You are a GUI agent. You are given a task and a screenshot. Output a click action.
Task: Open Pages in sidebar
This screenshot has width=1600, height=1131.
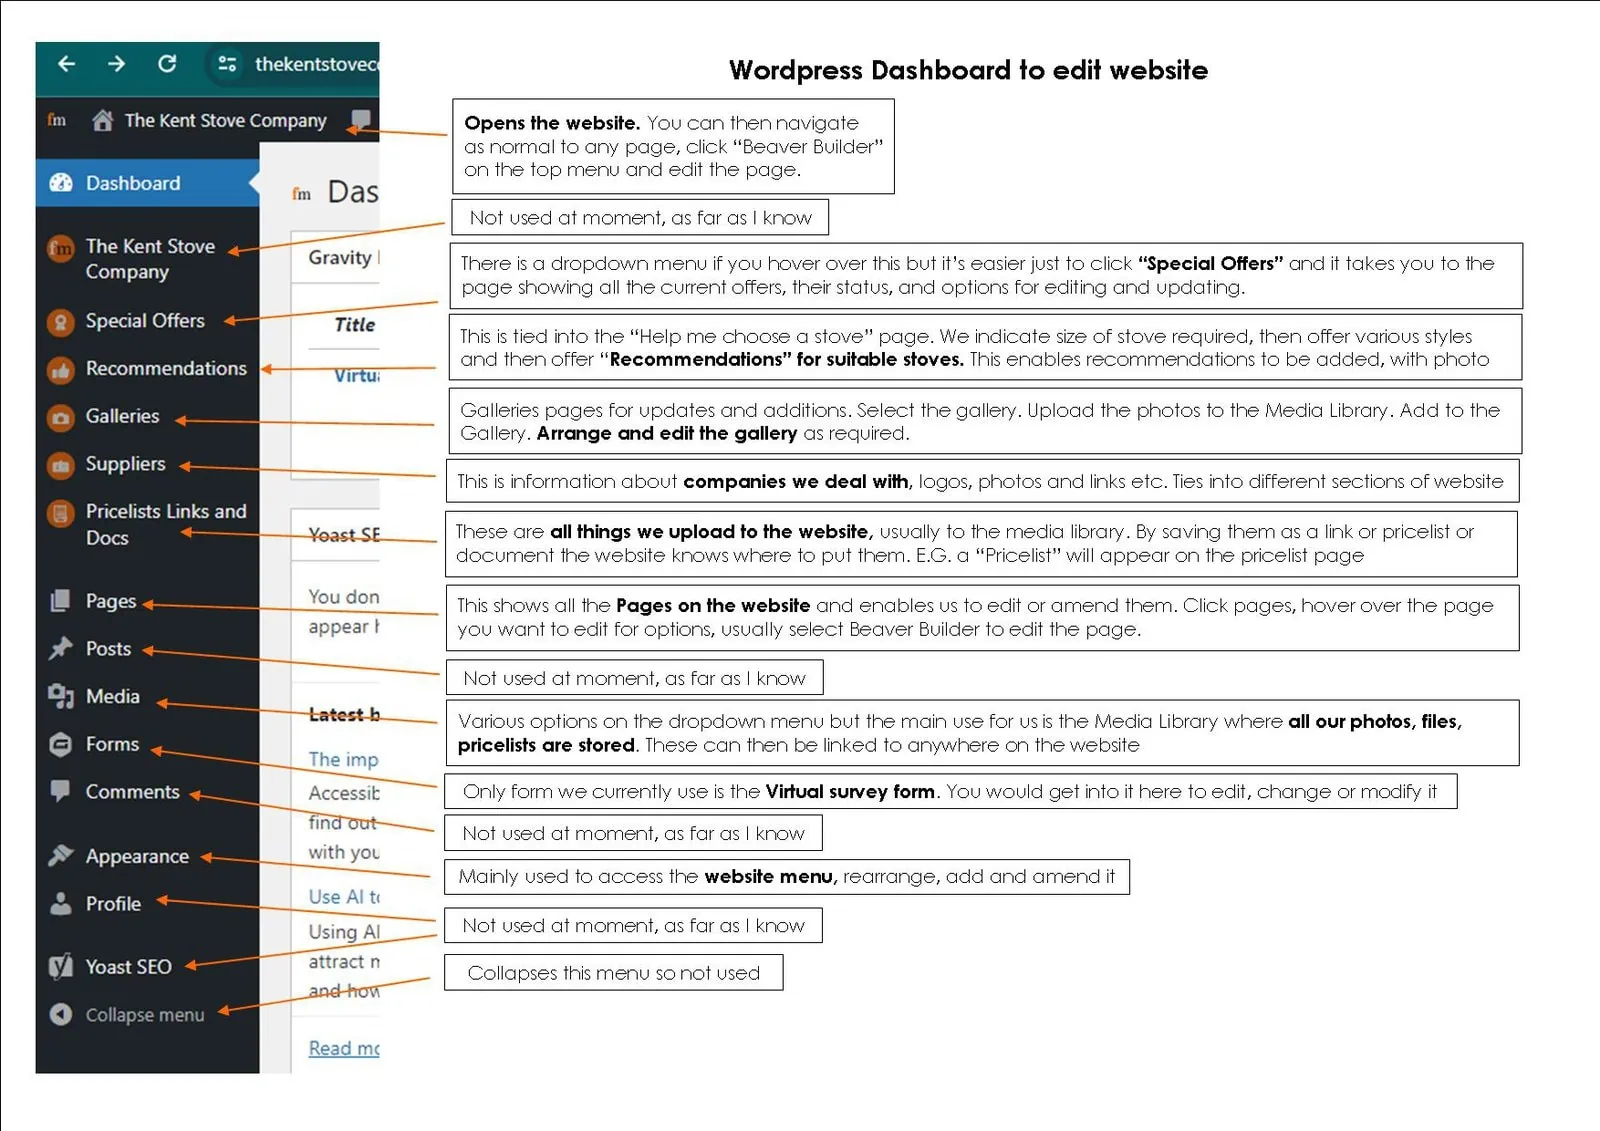coord(110,601)
